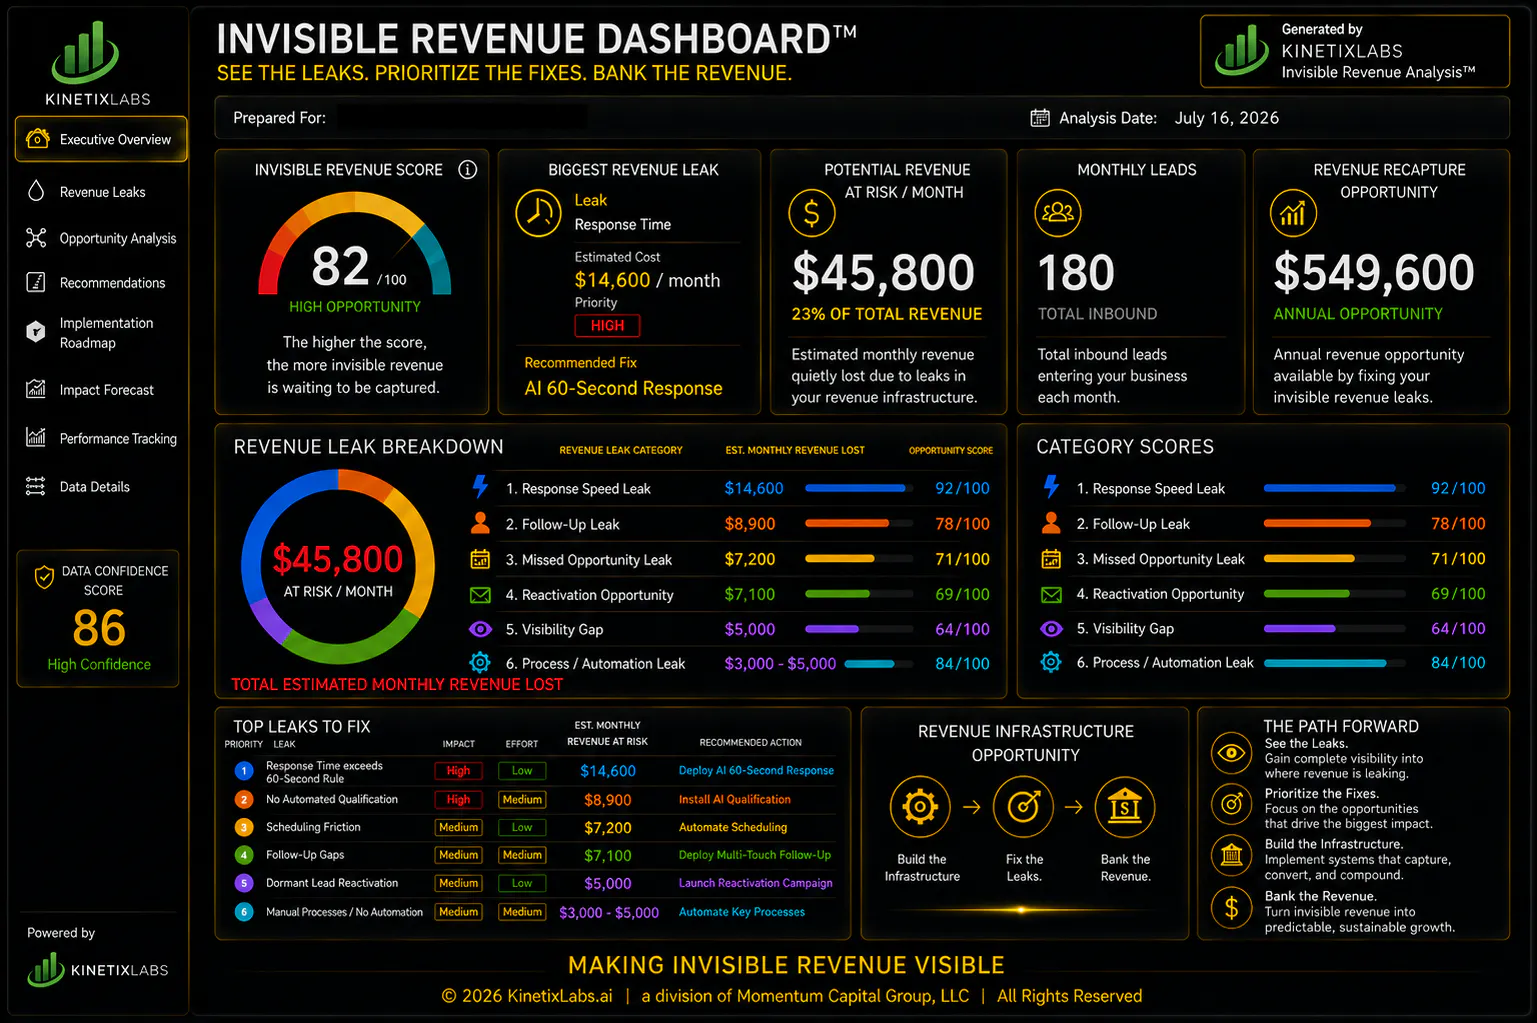Click the Deploy AI 60-Second Response action
Screen dimensions: 1537x1023
coord(756,771)
